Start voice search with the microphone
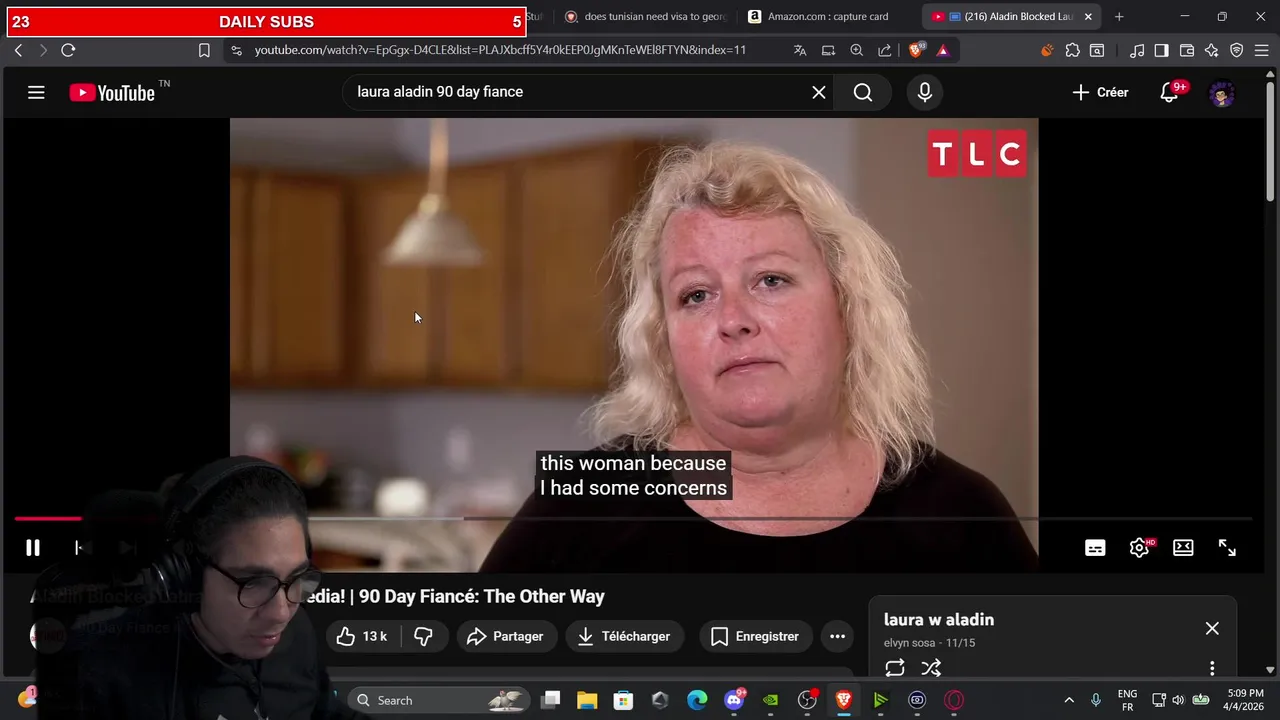This screenshot has height=720, width=1280. click(925, 92)
